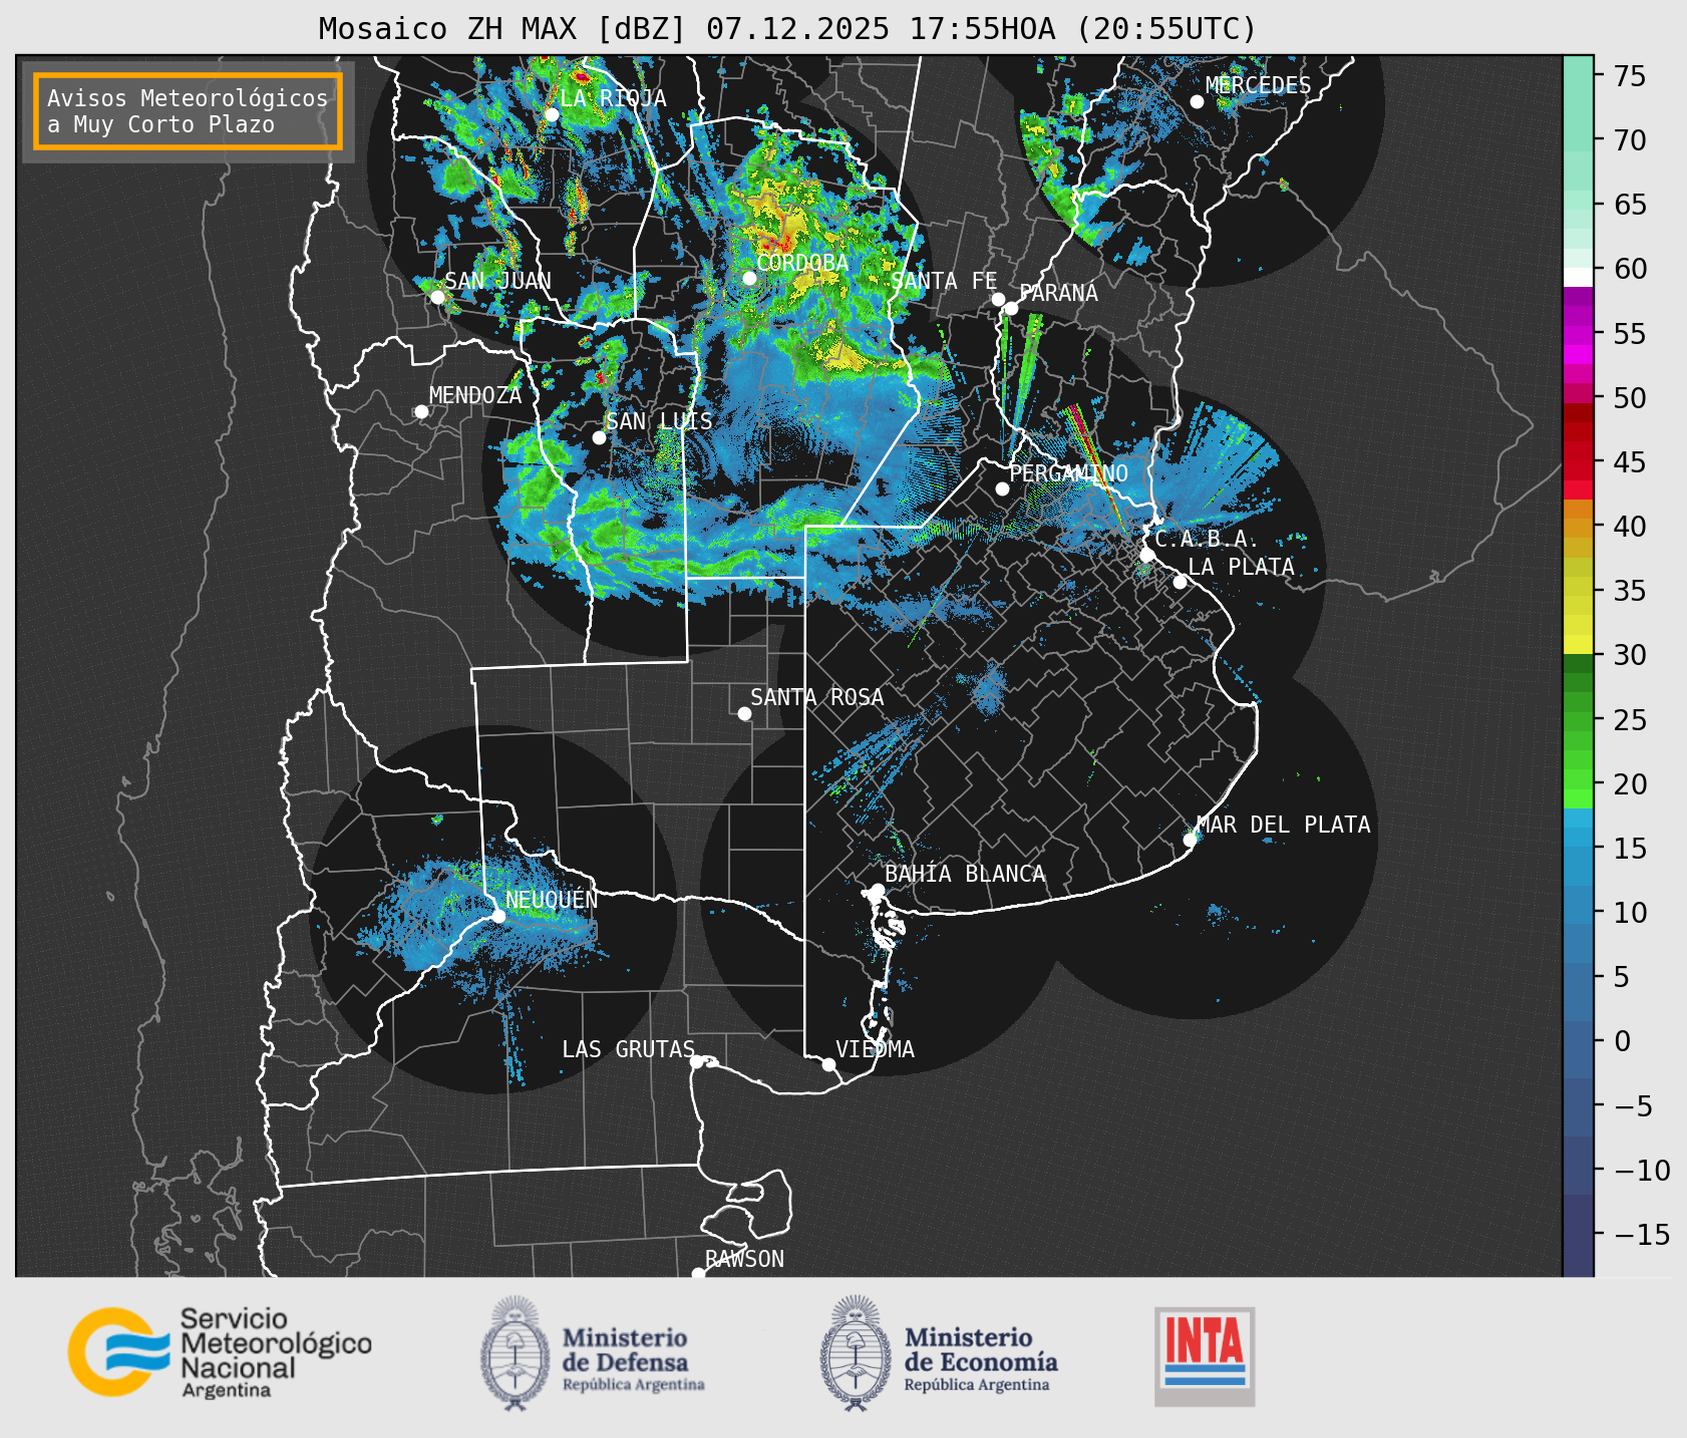Select the Mercedes city marker dot
This screenshot has height=1438, width=1687.
tap(1196, 101)
